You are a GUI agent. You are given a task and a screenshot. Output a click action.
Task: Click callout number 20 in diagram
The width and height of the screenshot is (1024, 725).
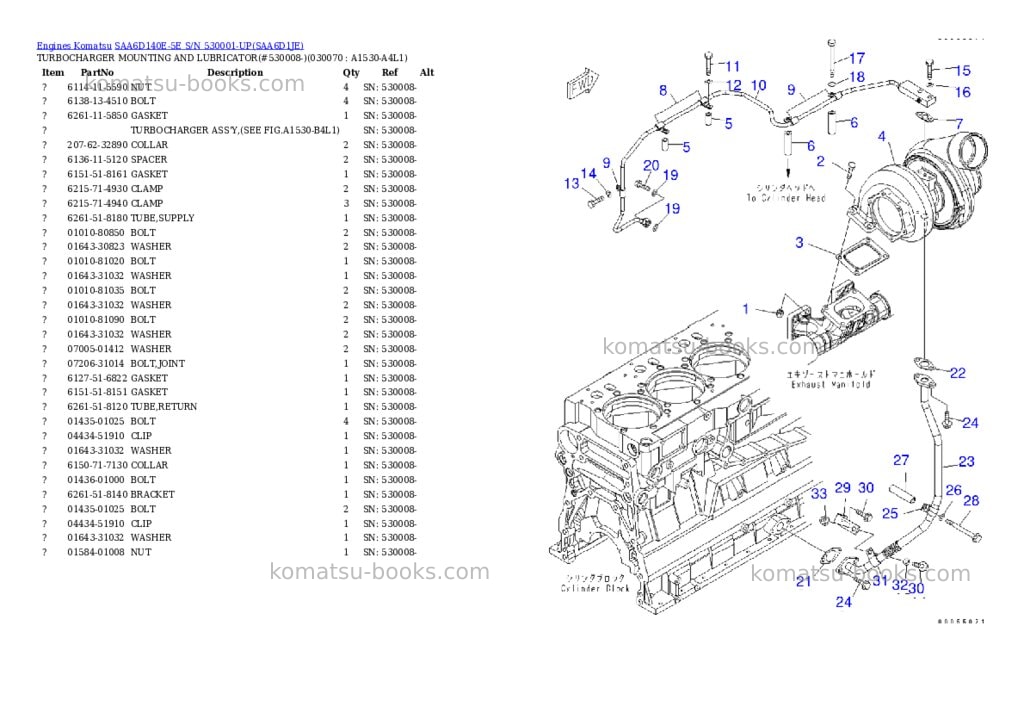pyautogui.click(x=651, y=166)
